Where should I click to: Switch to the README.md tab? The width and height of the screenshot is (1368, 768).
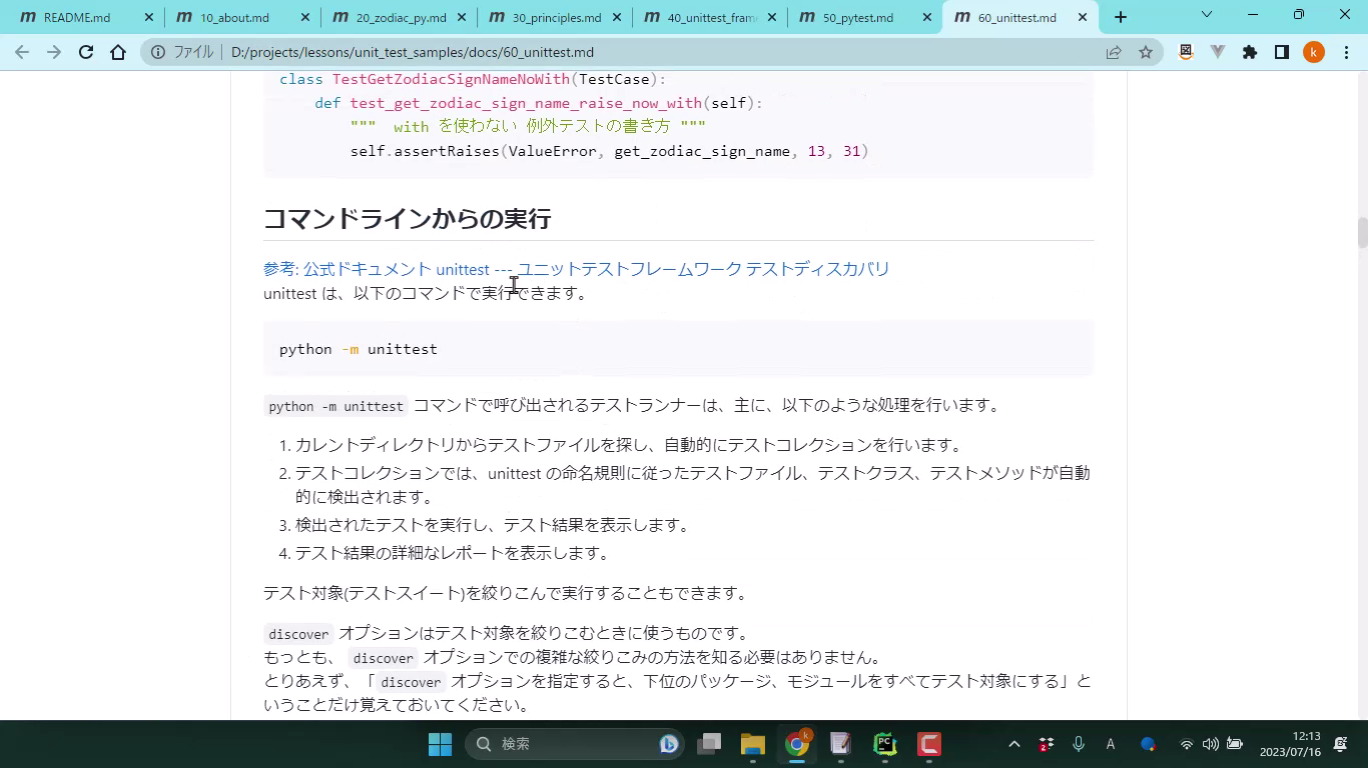[x=76, y=17]
